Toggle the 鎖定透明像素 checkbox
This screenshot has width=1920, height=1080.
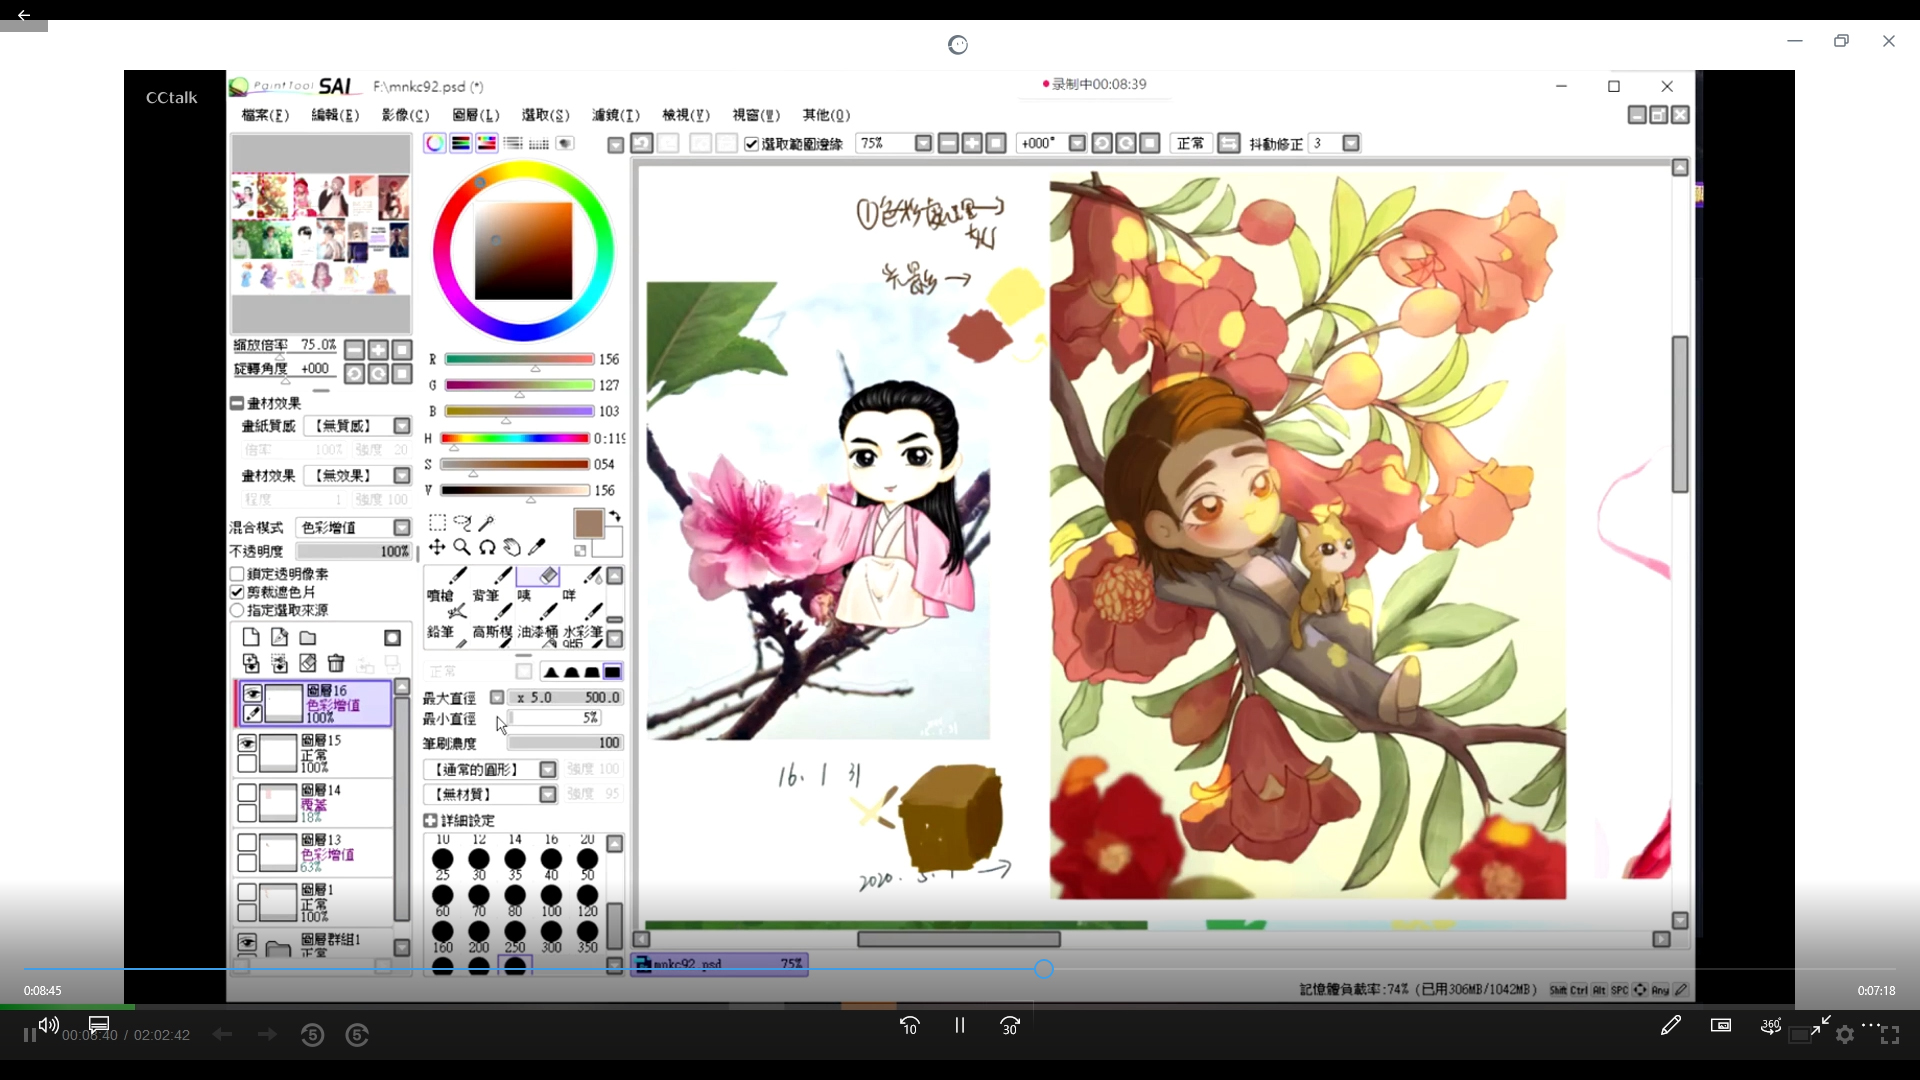237,574
